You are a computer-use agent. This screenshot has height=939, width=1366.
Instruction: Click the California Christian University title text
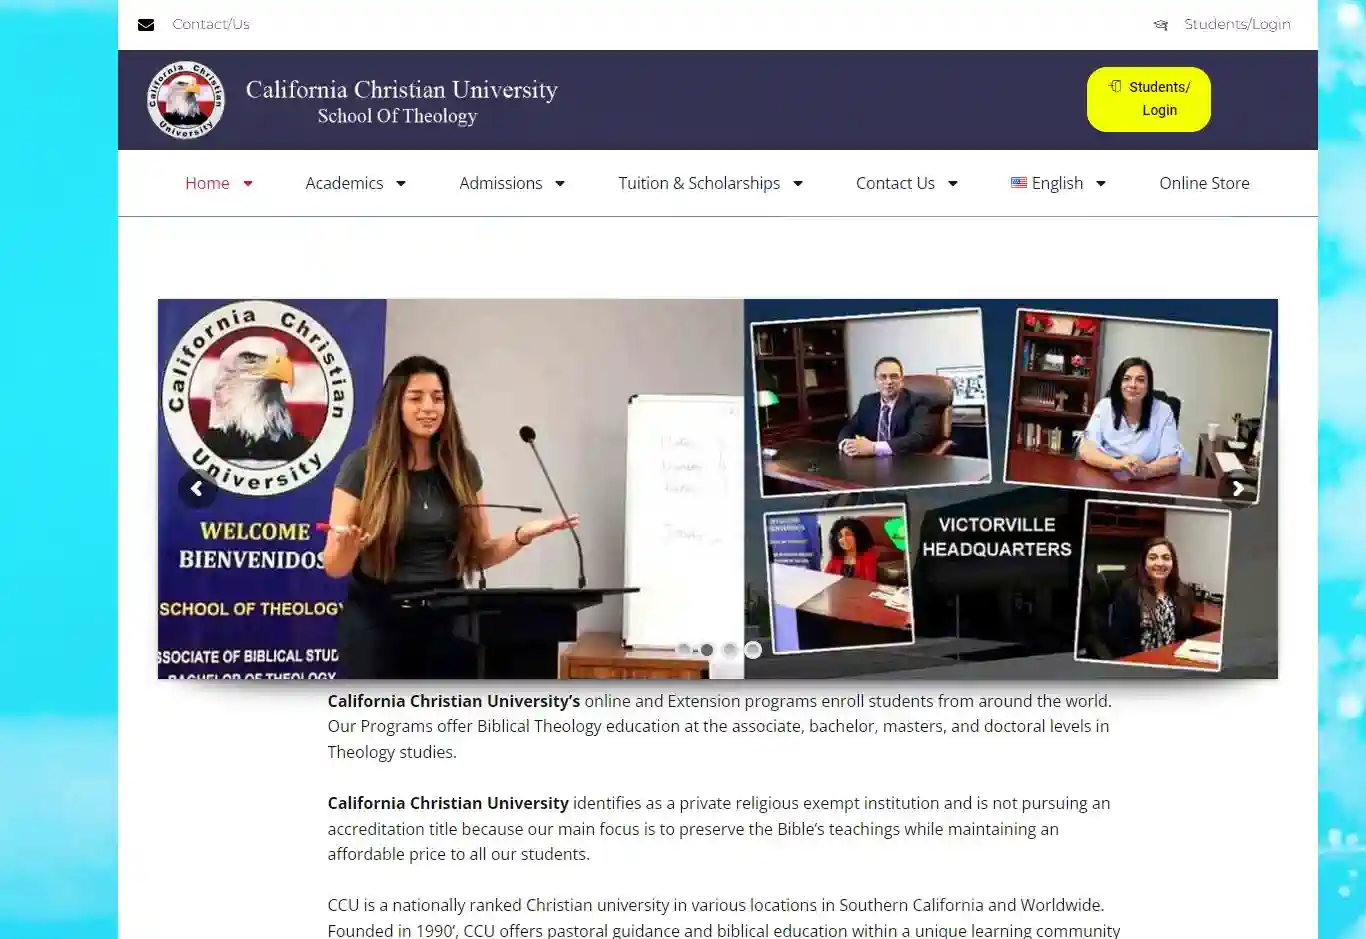coord(401,90)
